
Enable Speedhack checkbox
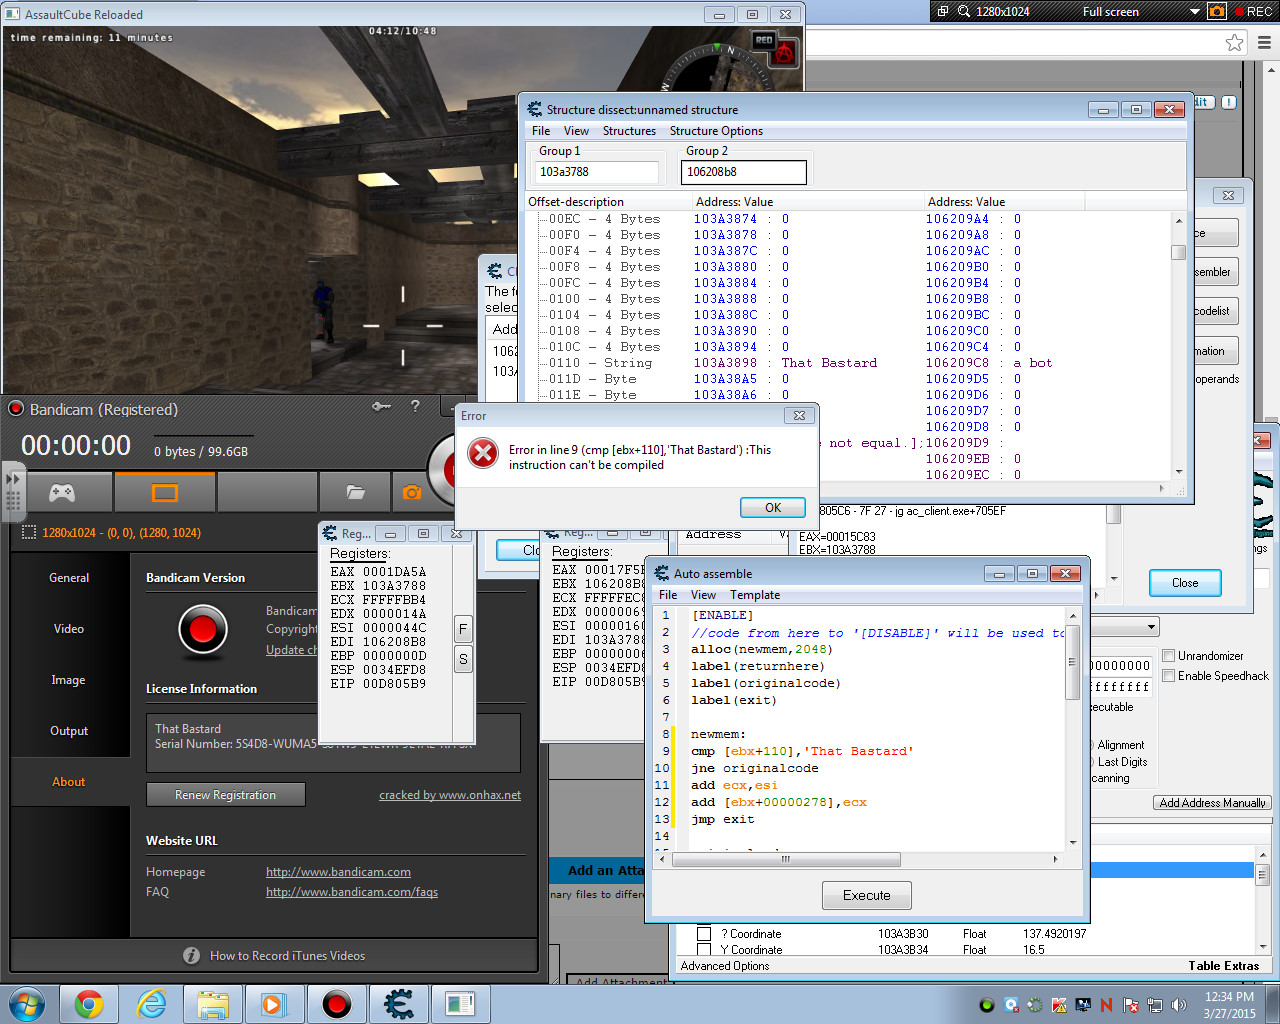click(x=1168, y=676)
